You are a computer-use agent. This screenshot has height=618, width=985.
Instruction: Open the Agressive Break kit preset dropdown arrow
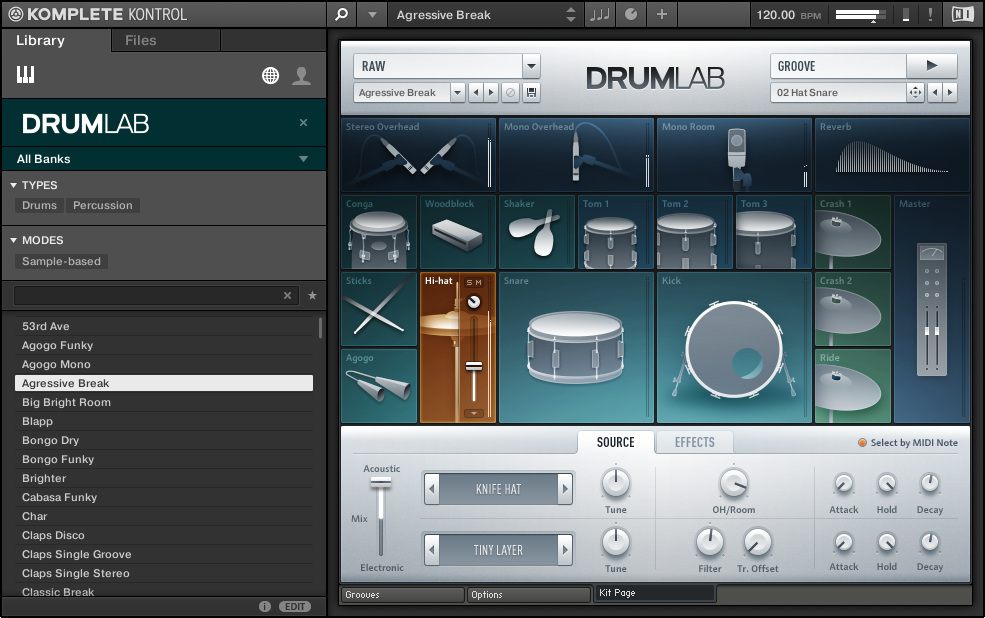457,93
